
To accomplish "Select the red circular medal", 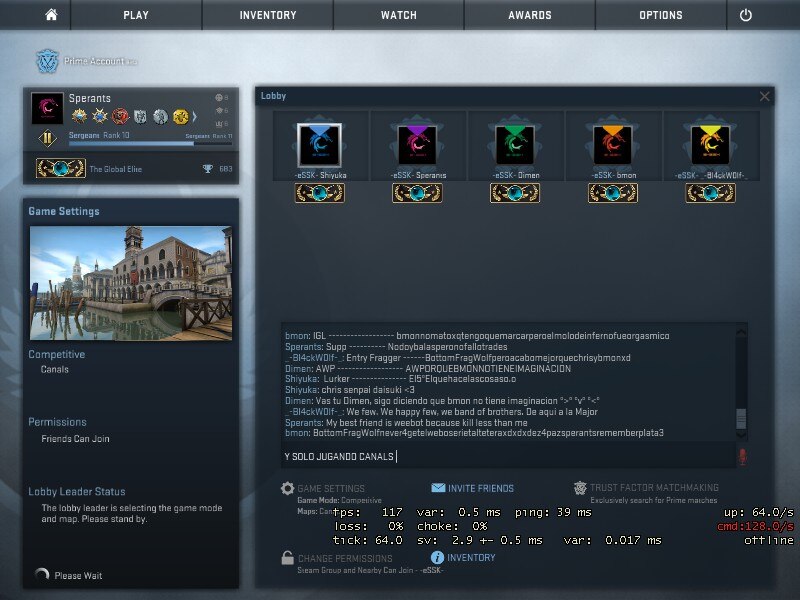I will 120,117.
